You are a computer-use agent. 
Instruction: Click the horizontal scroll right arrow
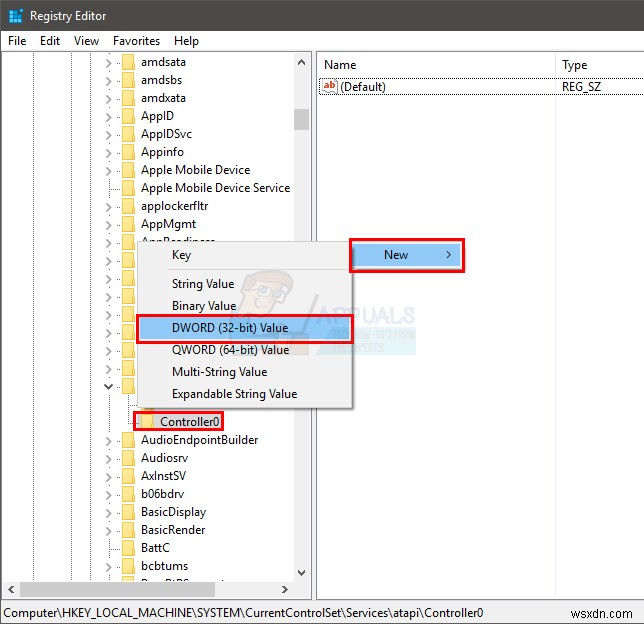[x=285, y=589]
